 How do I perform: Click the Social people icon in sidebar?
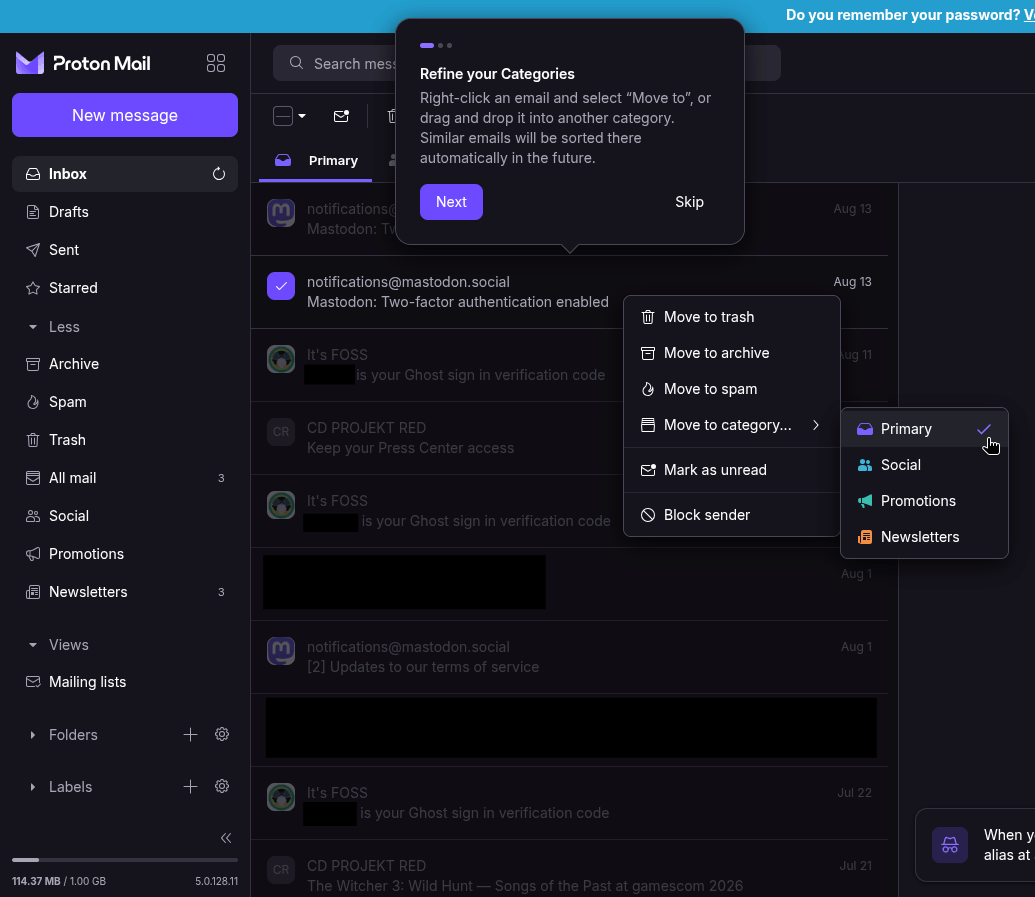(32, 516)
